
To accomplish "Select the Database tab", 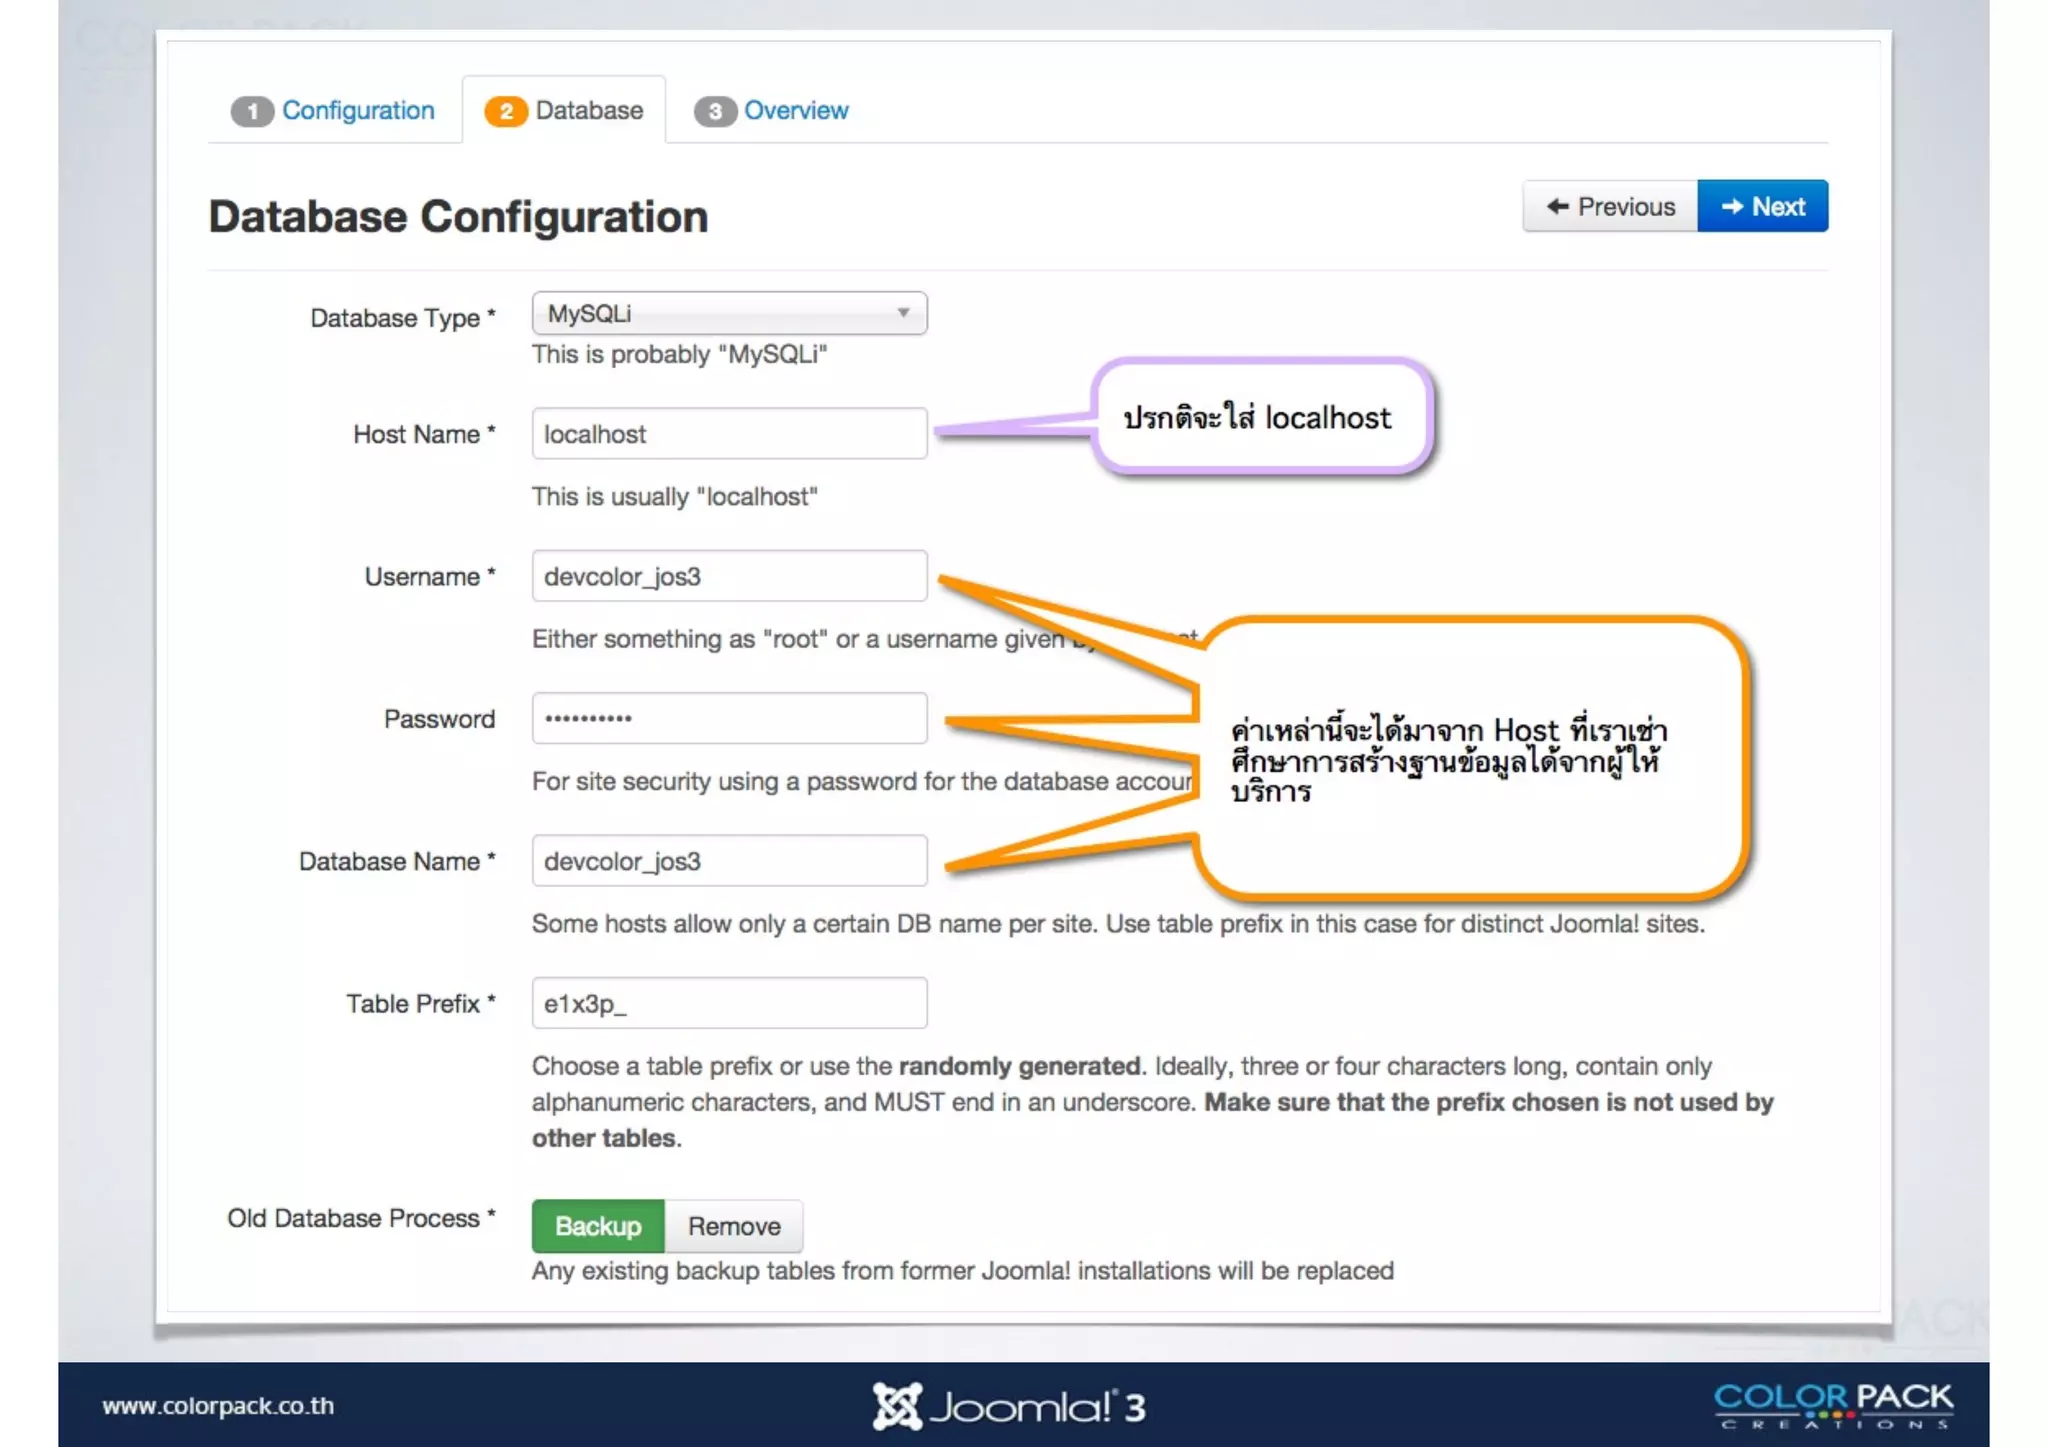I will tap(588, 110).
